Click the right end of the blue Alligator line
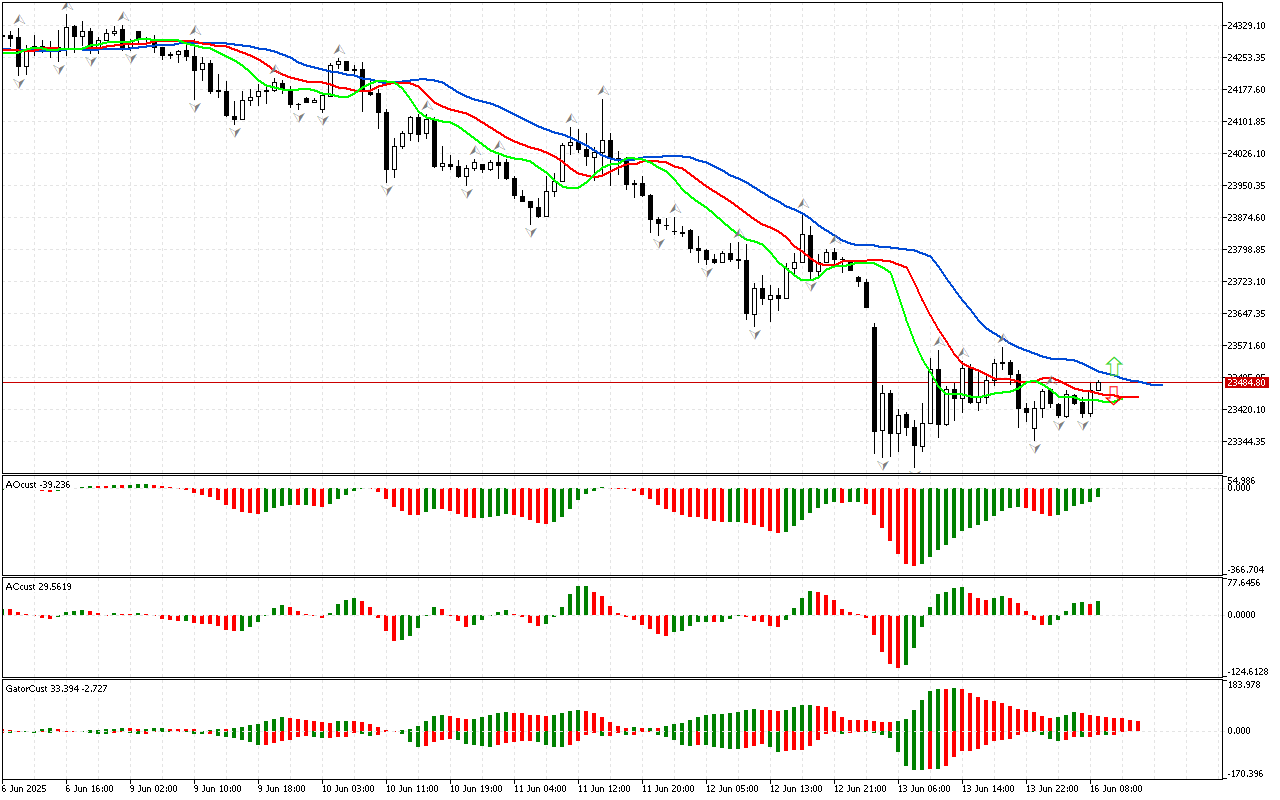 [x=1158, y=385]
